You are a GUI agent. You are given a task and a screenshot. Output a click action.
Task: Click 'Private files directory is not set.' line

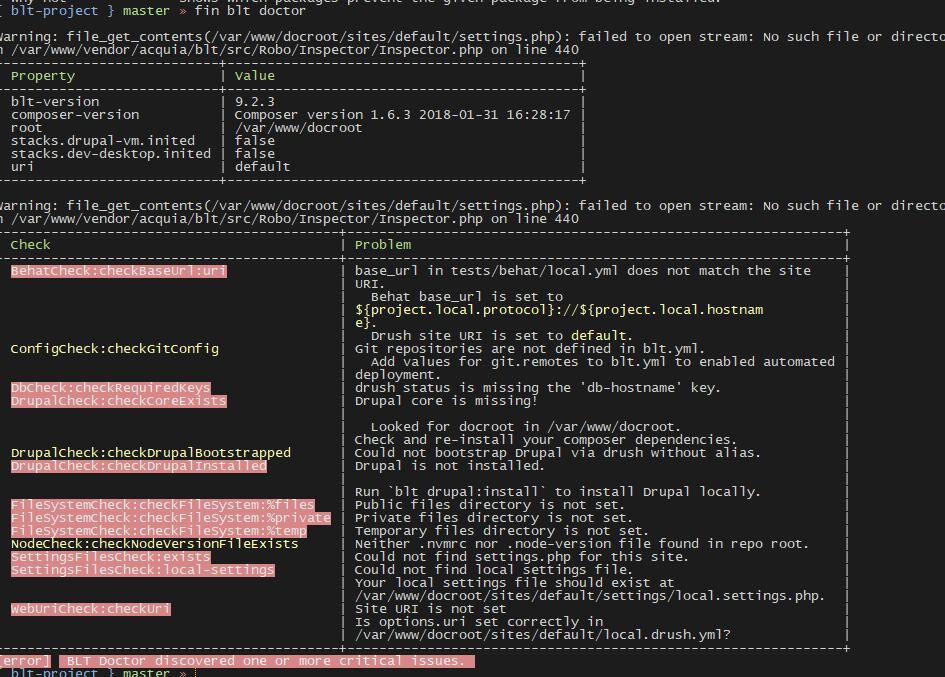(494, 518)
